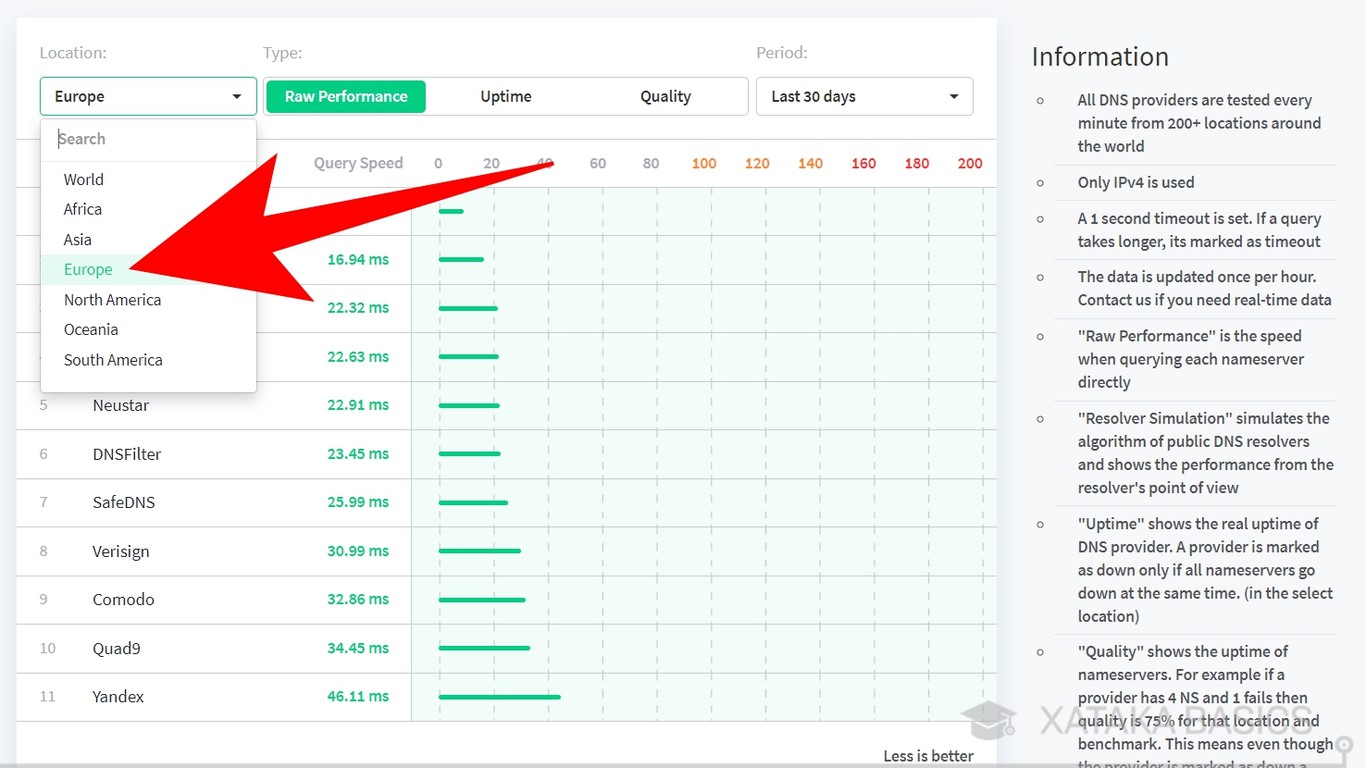Pick South America from the list
The height and width of the screenshot is (768, 1366).
click(x=113, y=360)
